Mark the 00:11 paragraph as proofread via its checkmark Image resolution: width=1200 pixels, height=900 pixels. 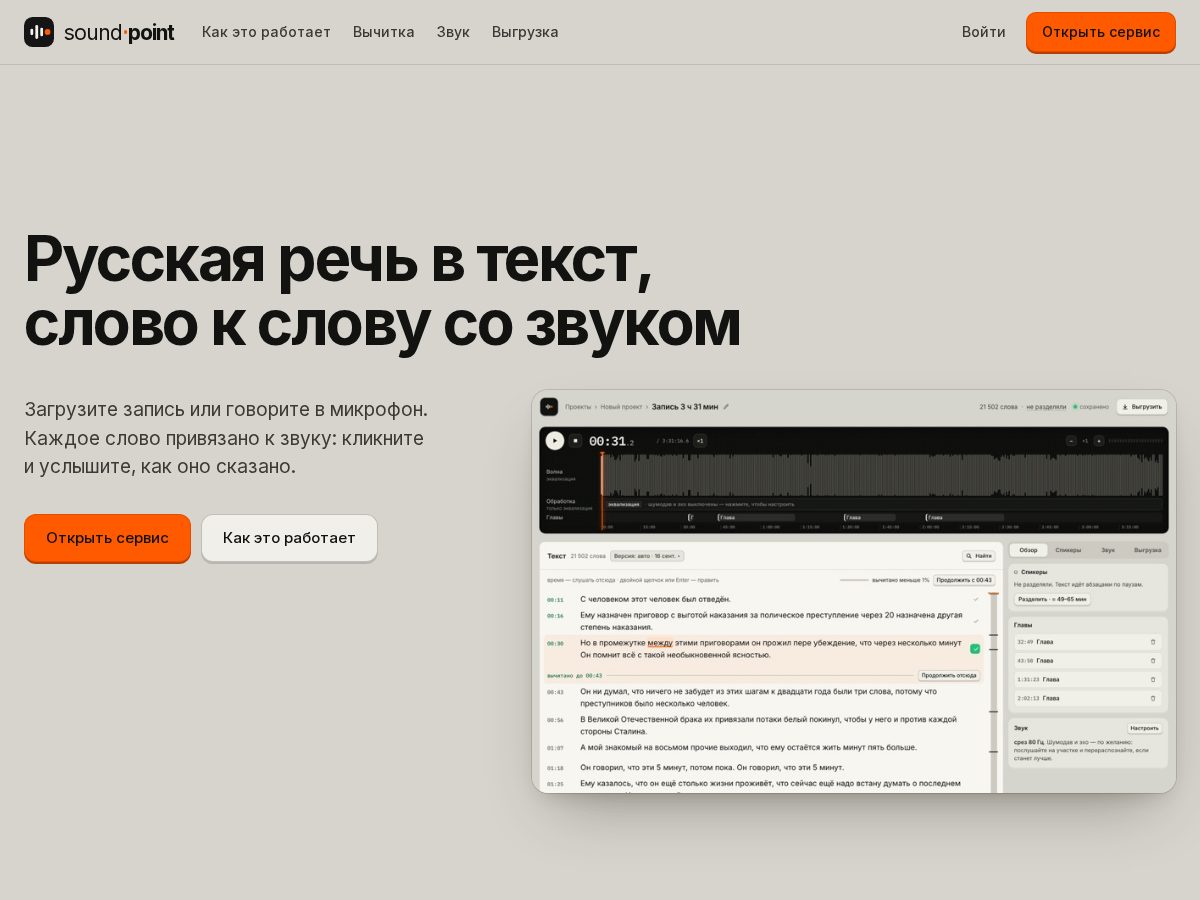click(976, 599)
